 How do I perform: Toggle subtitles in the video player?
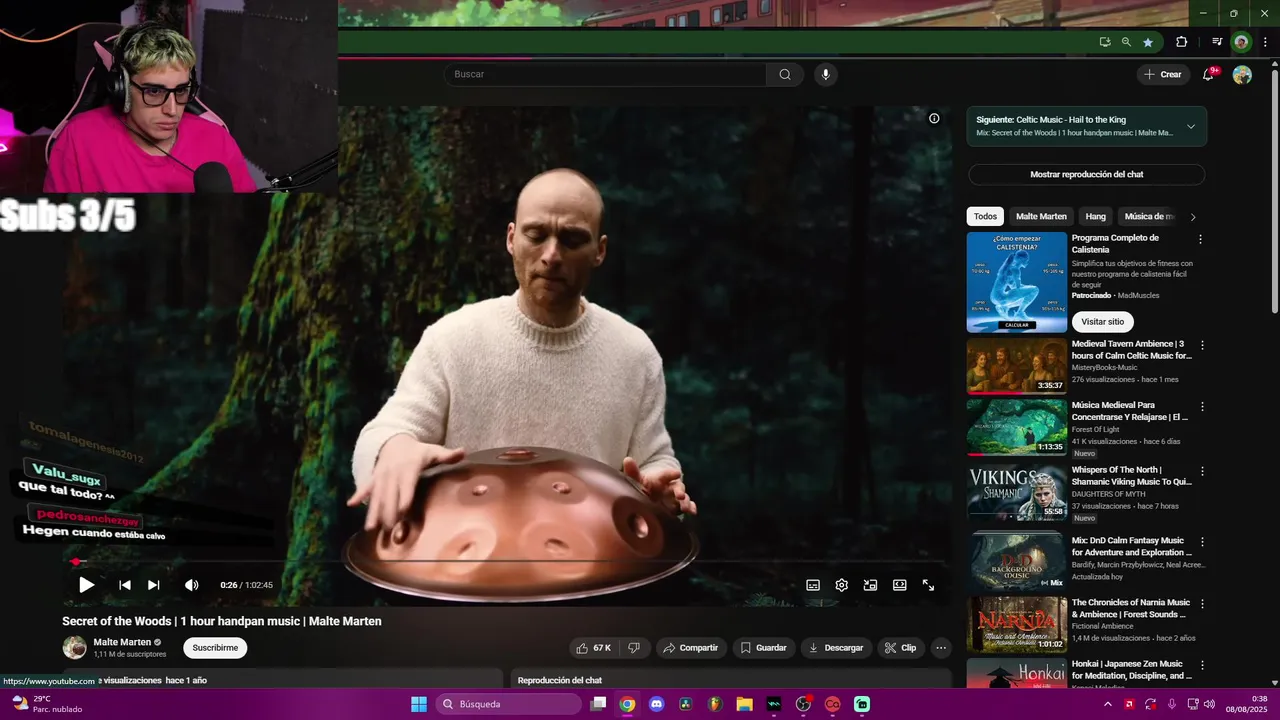tap(813, 585)
